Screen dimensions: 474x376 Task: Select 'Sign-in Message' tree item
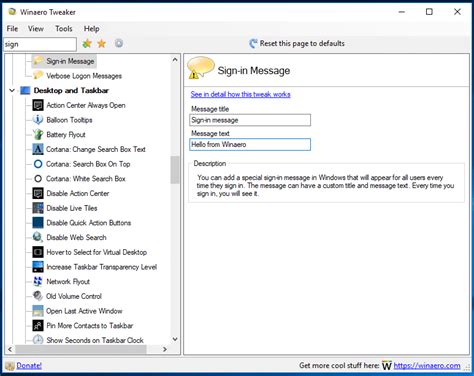[70, 61]
